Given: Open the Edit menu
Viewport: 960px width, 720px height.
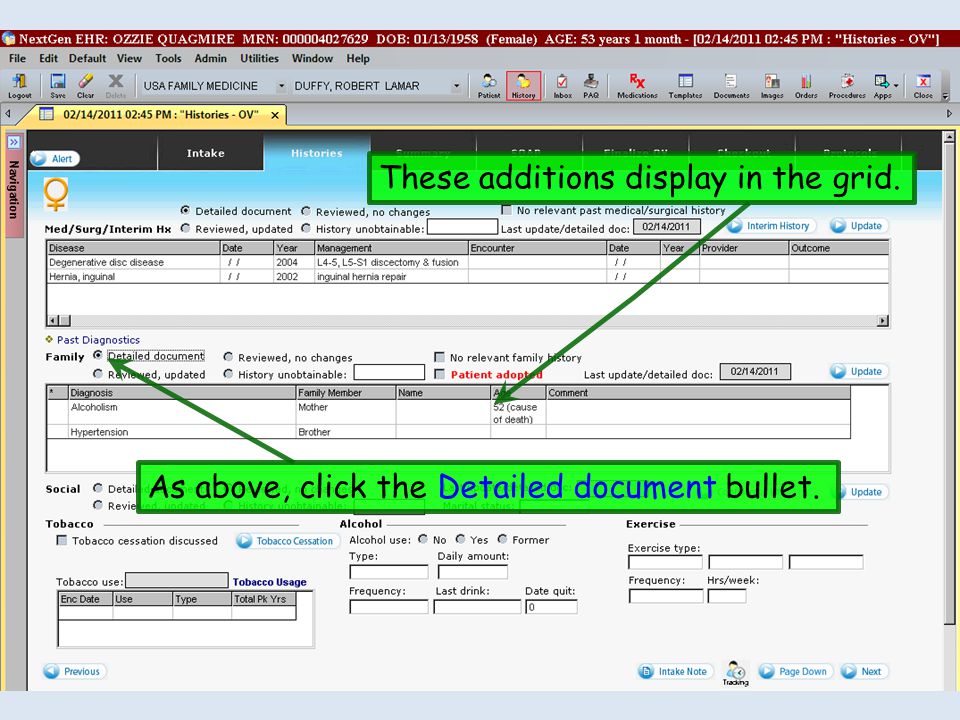Looking at the screenshot, I should [48, 58].
